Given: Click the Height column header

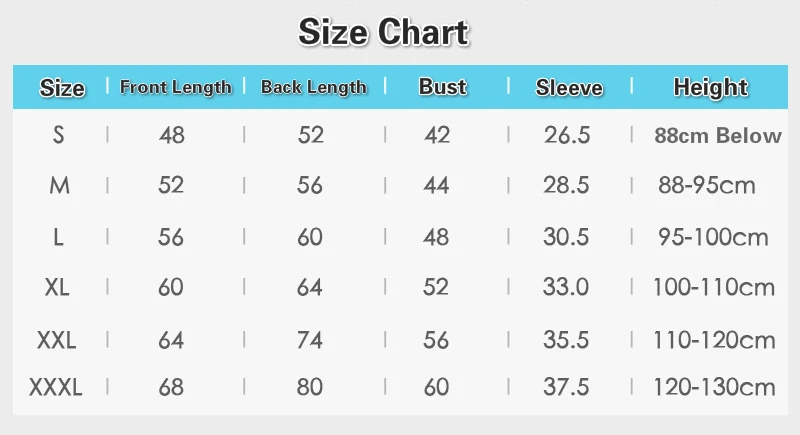Looking at the screenshot, I should [x=711, y=88].
